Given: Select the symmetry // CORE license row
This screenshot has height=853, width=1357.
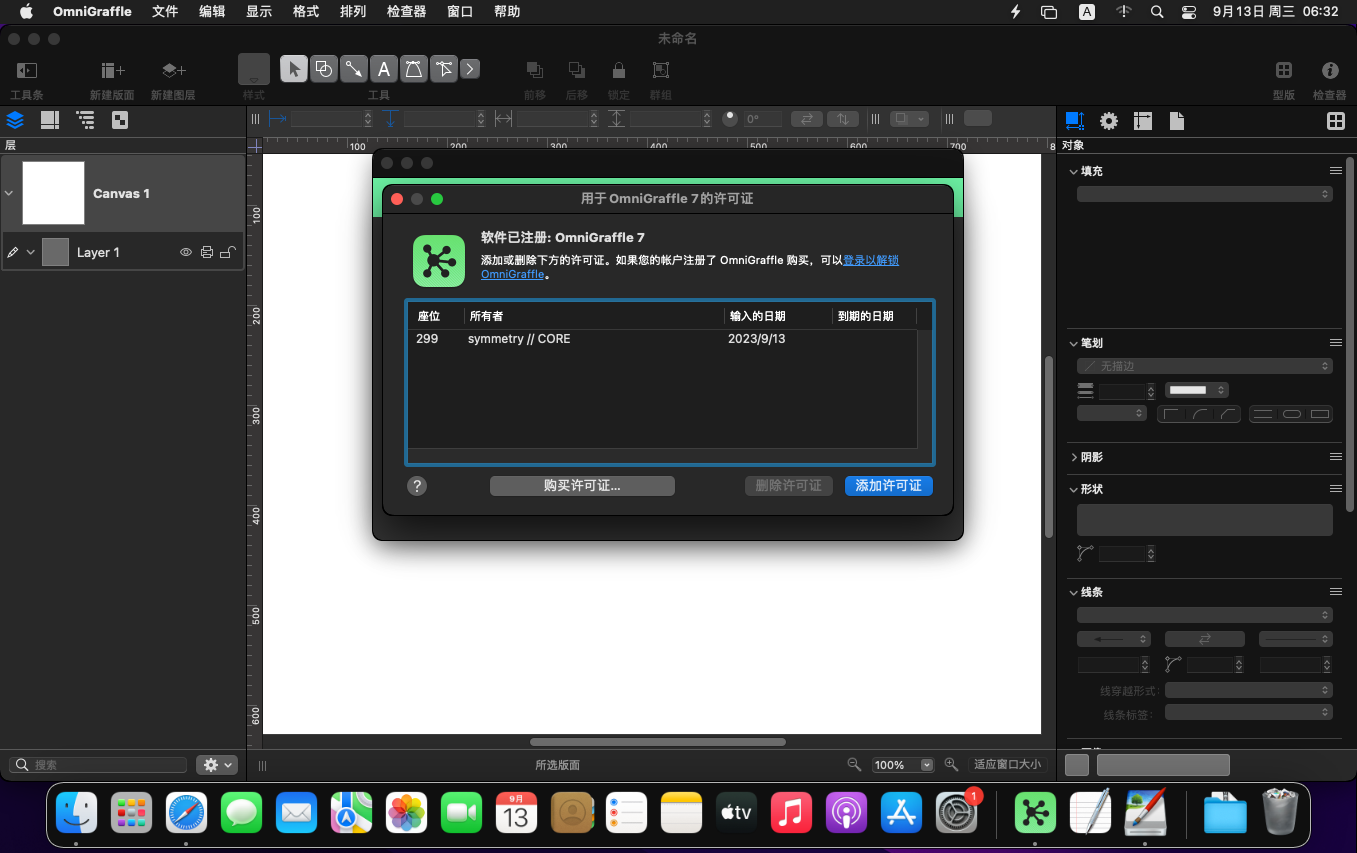Looking at the screenshot, I should pyautogui.click(x=661, y=339).
